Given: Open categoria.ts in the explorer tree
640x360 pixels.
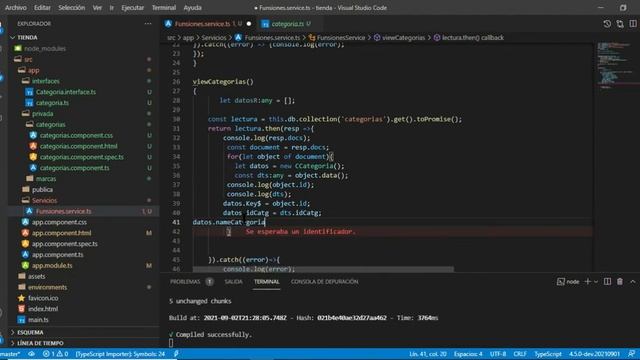Looking at the screenshot, I should 52,103.
